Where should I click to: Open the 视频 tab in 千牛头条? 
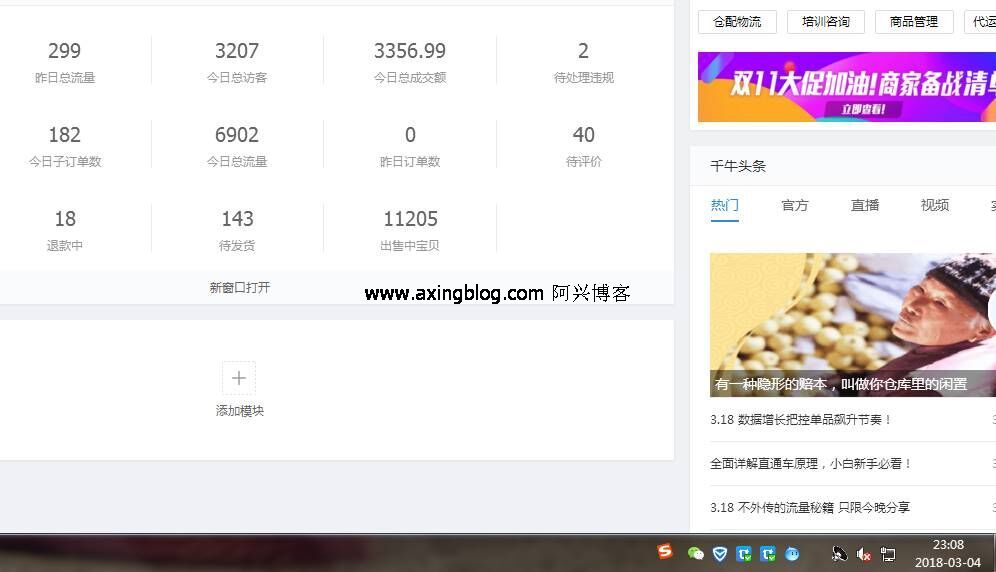(935, 205)
